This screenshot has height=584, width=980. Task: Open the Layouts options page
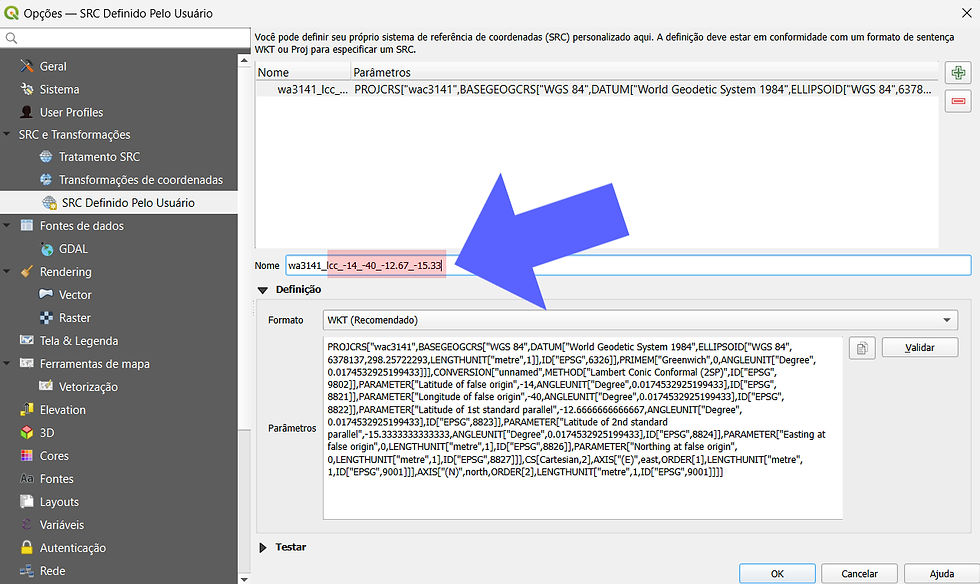point(59,501)
